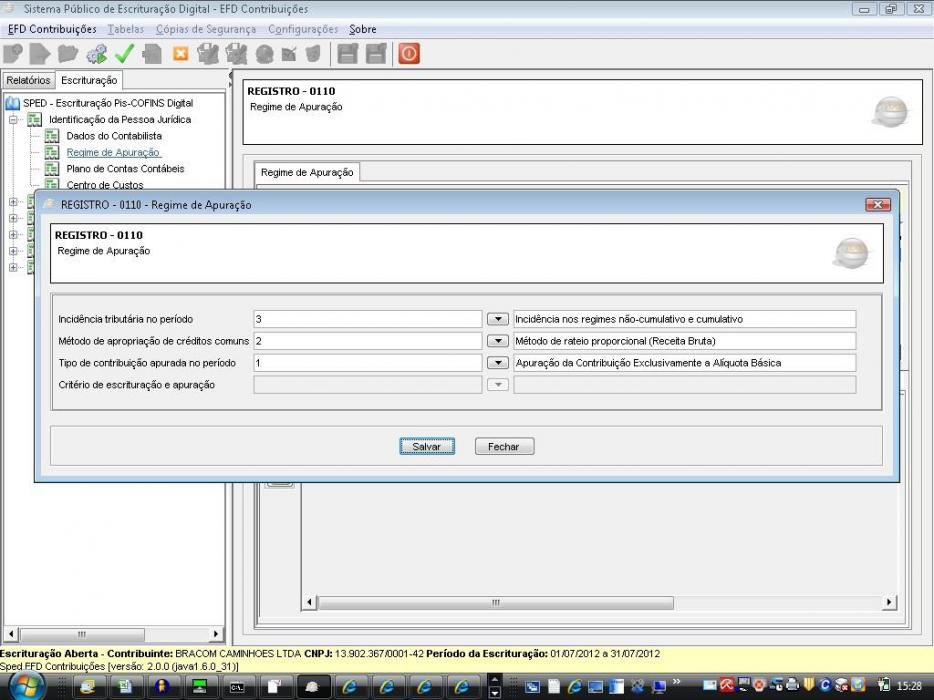Open Incidência tributária no período dropdown
Viewport: 934px width, 700px height.
tap(497, 319)
